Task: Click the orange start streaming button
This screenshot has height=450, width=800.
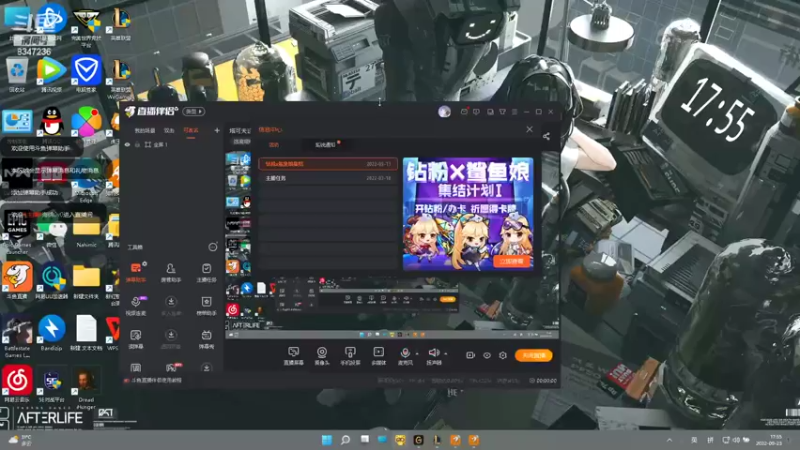Action: [x=534, y=355]
